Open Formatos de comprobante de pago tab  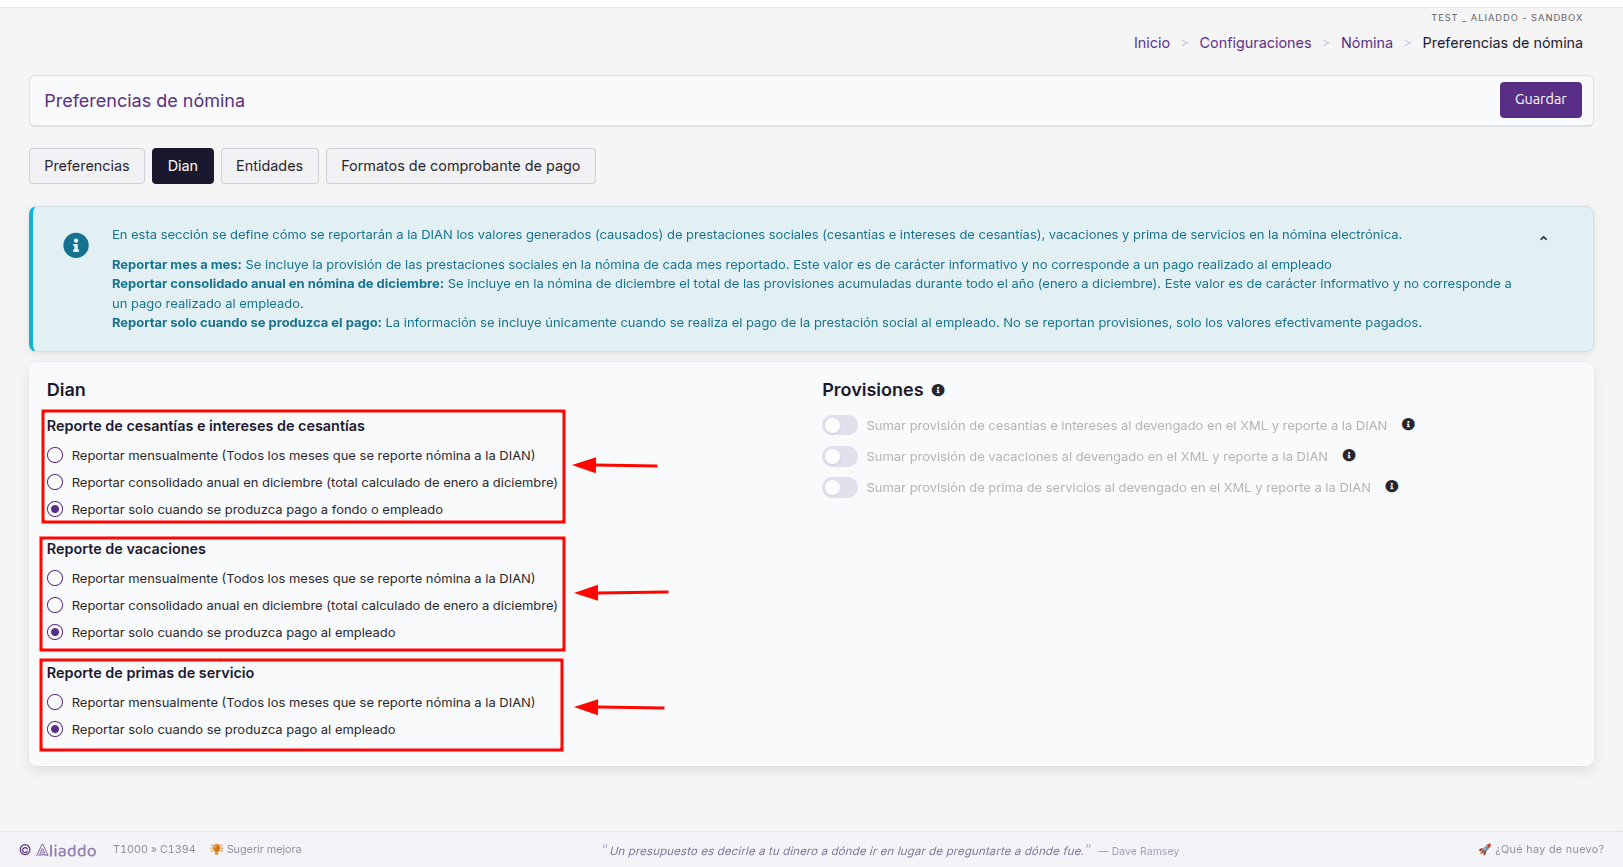(461, 166)
